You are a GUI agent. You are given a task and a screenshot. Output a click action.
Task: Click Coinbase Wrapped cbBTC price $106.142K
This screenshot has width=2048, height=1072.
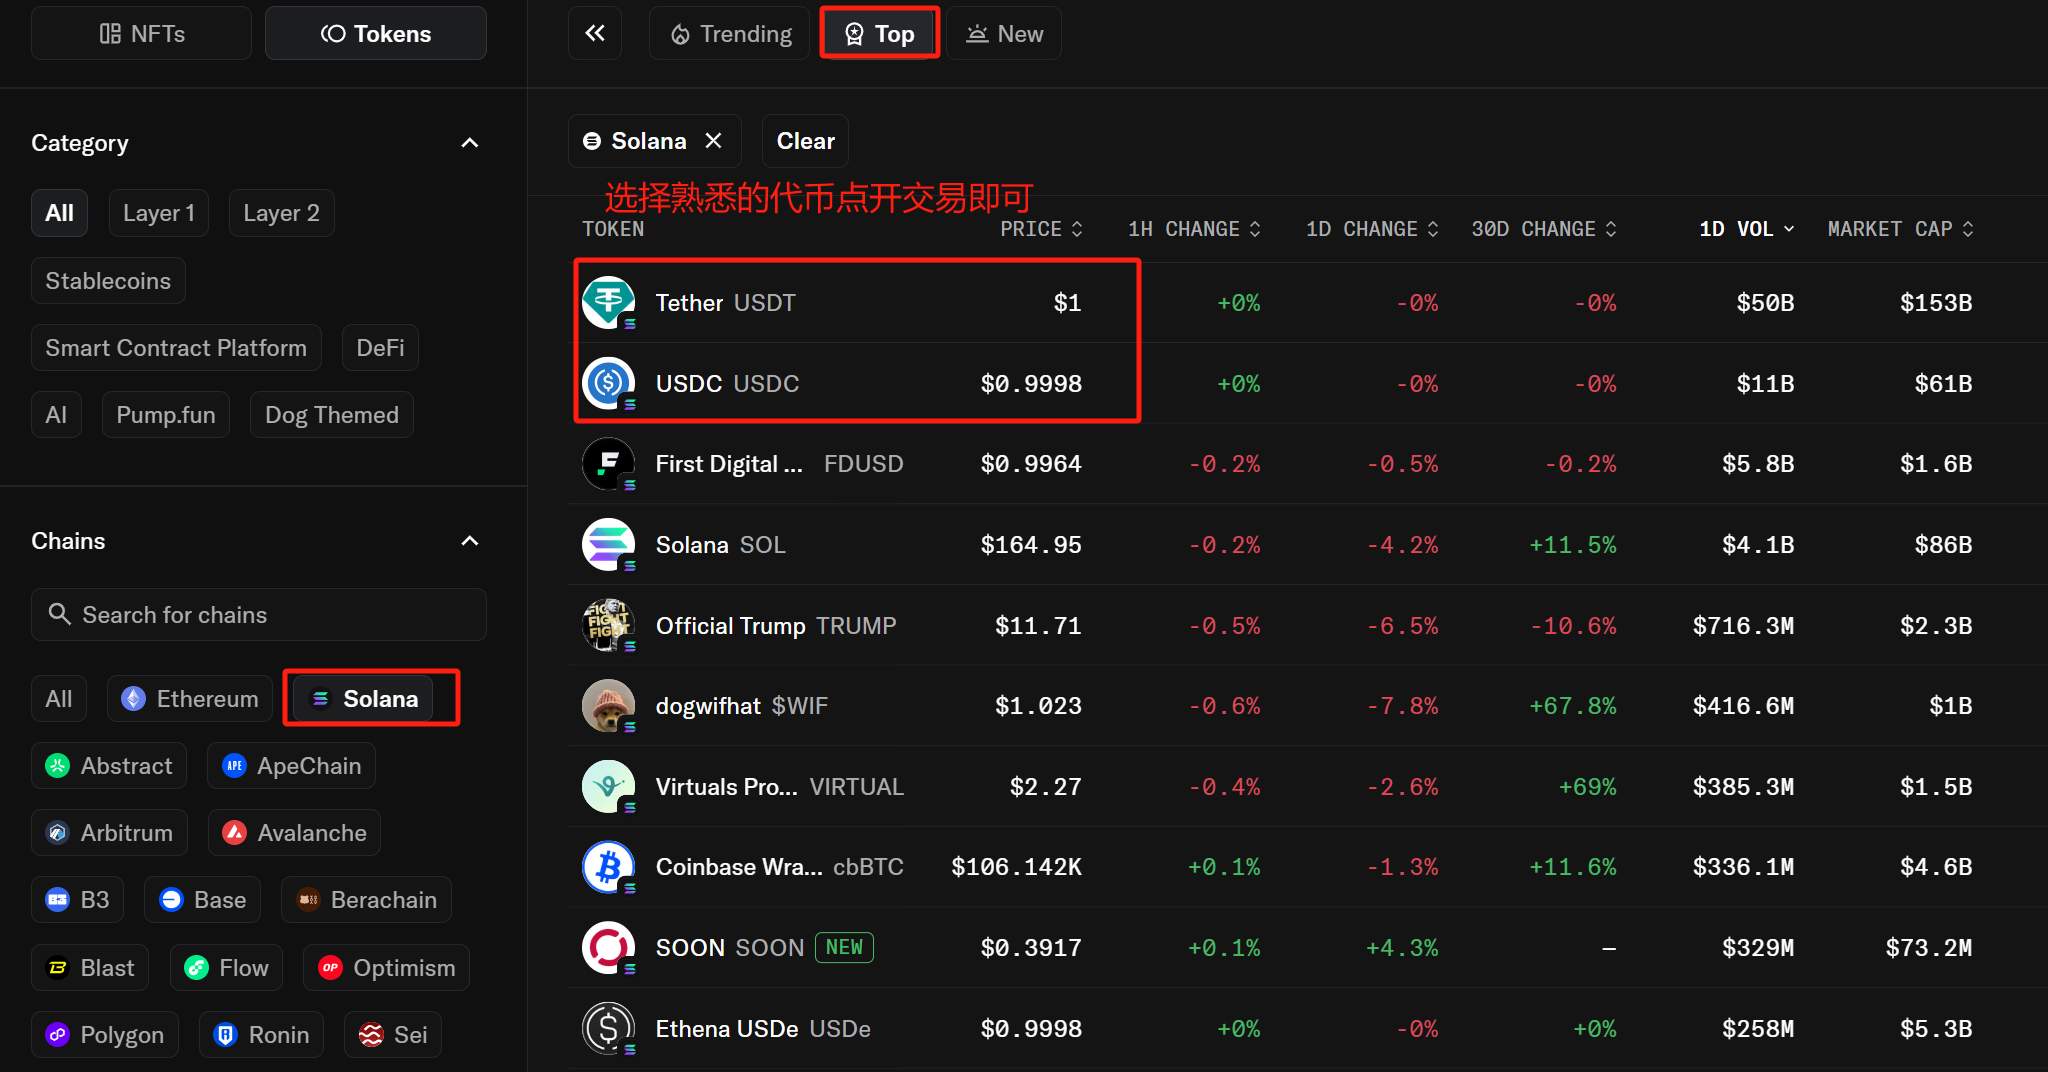pos(1016,867)
